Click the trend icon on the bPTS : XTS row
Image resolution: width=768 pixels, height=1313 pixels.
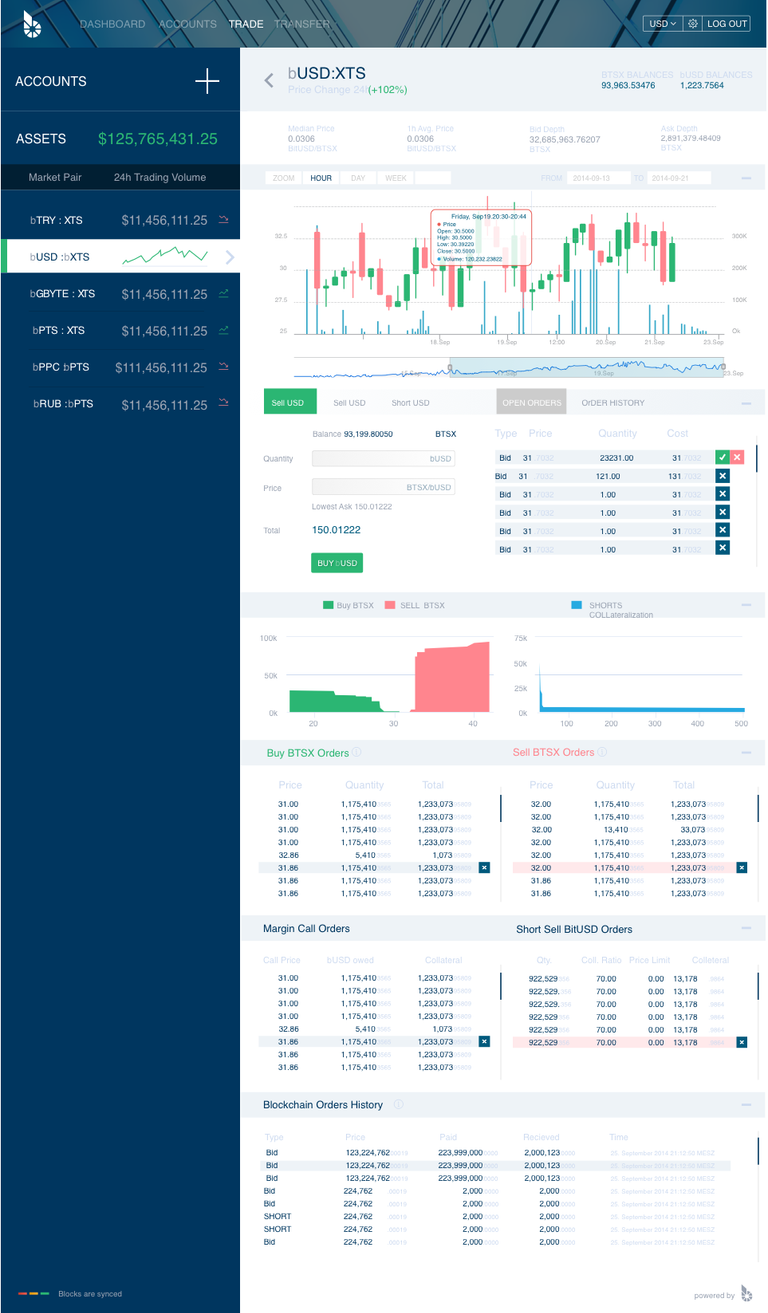click(x=223, y=331)
